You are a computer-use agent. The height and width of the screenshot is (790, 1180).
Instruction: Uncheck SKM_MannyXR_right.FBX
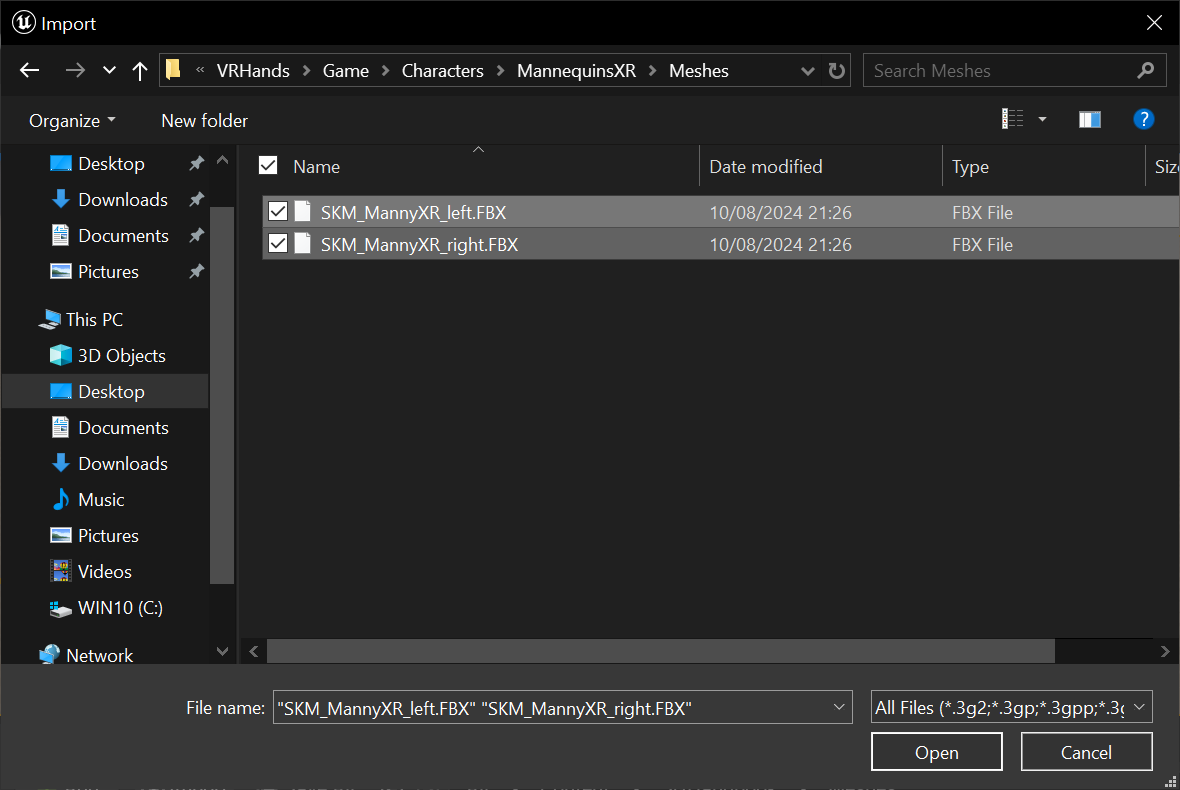click(x=277, y=244)
